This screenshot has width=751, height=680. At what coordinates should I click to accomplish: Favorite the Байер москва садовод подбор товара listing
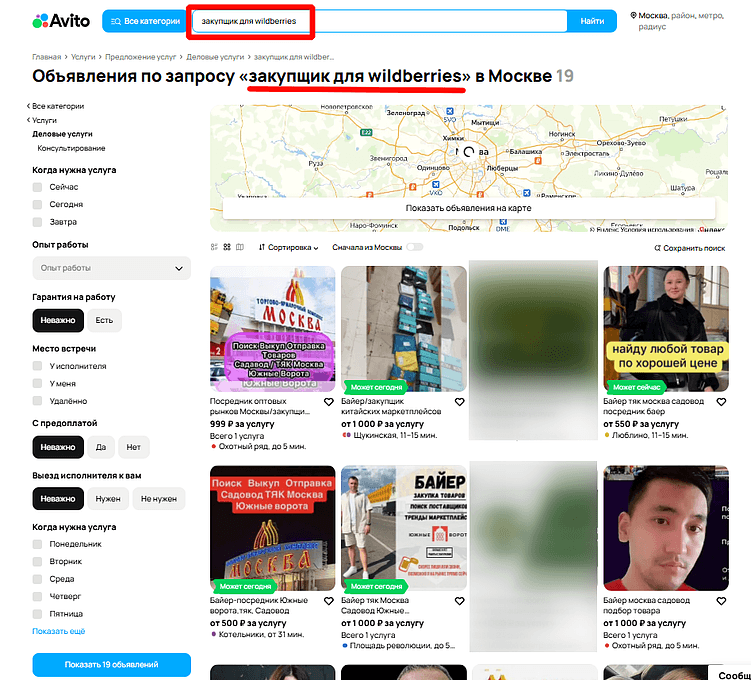(x=721, y=601)
